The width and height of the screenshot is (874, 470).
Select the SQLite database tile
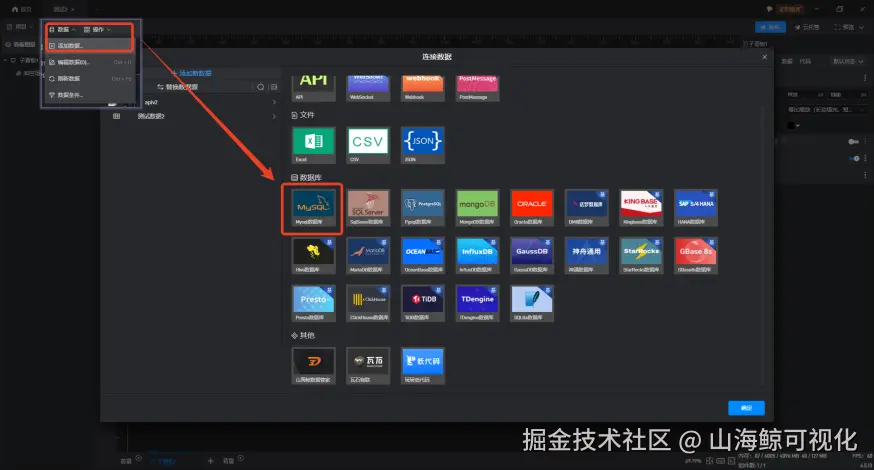[532, 304]
